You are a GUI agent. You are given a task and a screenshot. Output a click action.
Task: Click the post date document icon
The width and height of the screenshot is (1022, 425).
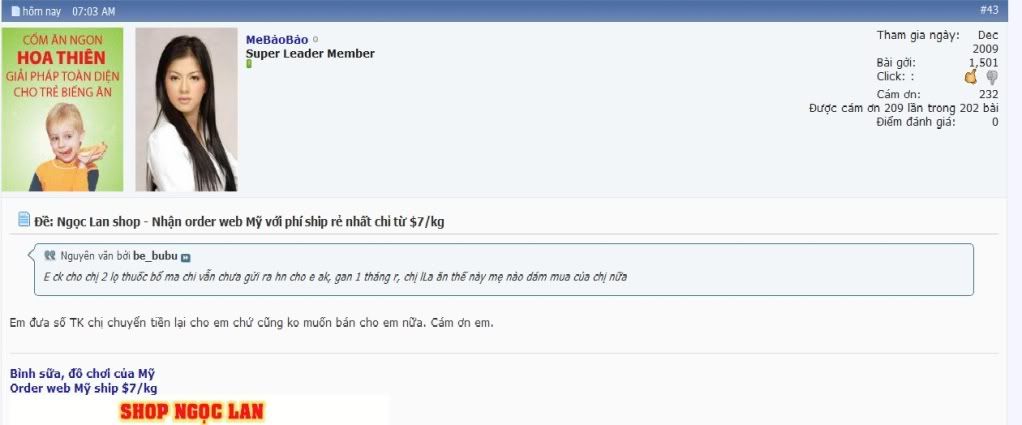15,11
